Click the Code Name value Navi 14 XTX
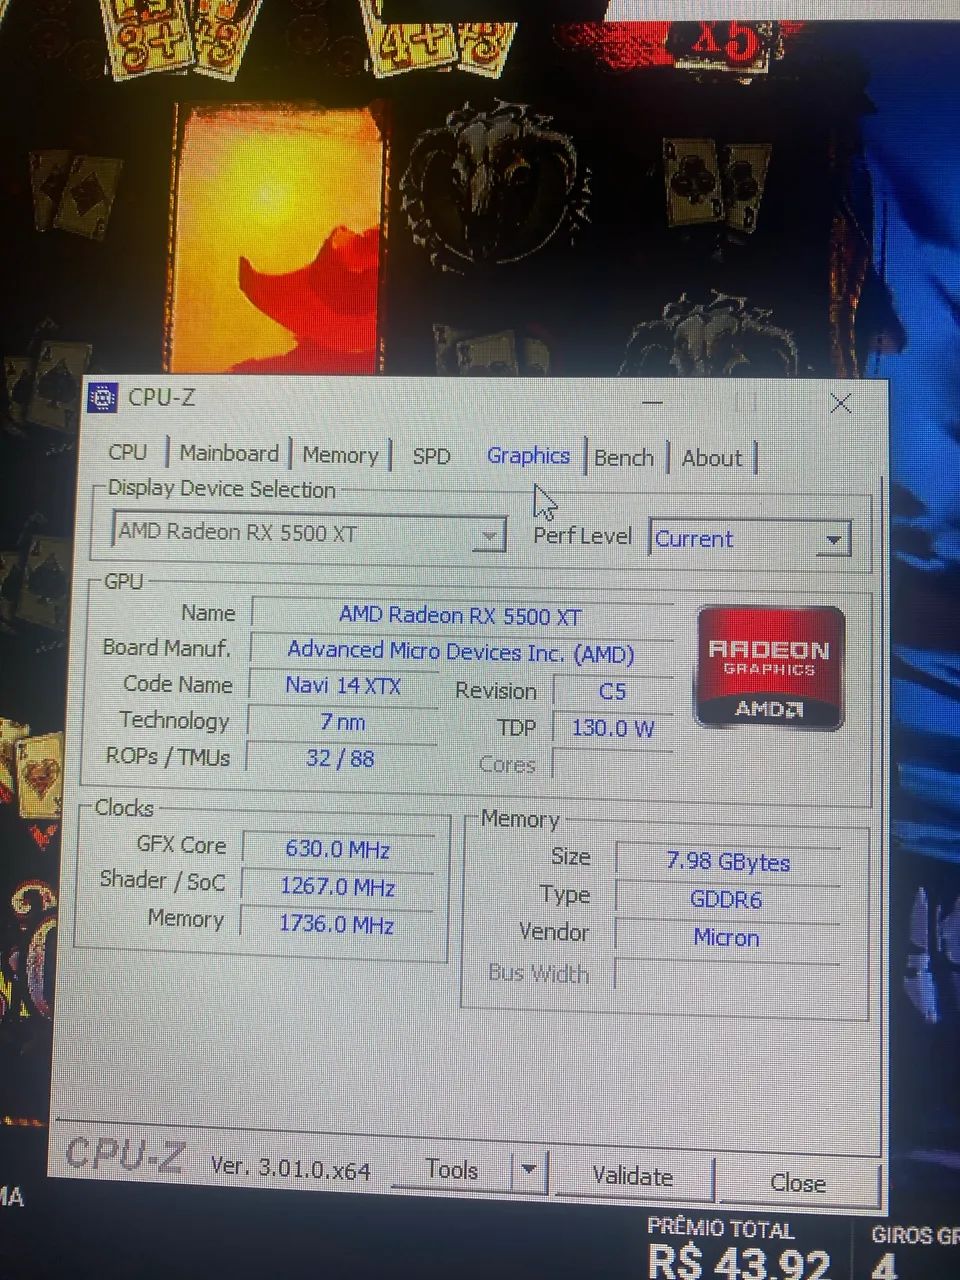Image resolution: width=960 pixels, height=1280 pixels. click(343, 686)
